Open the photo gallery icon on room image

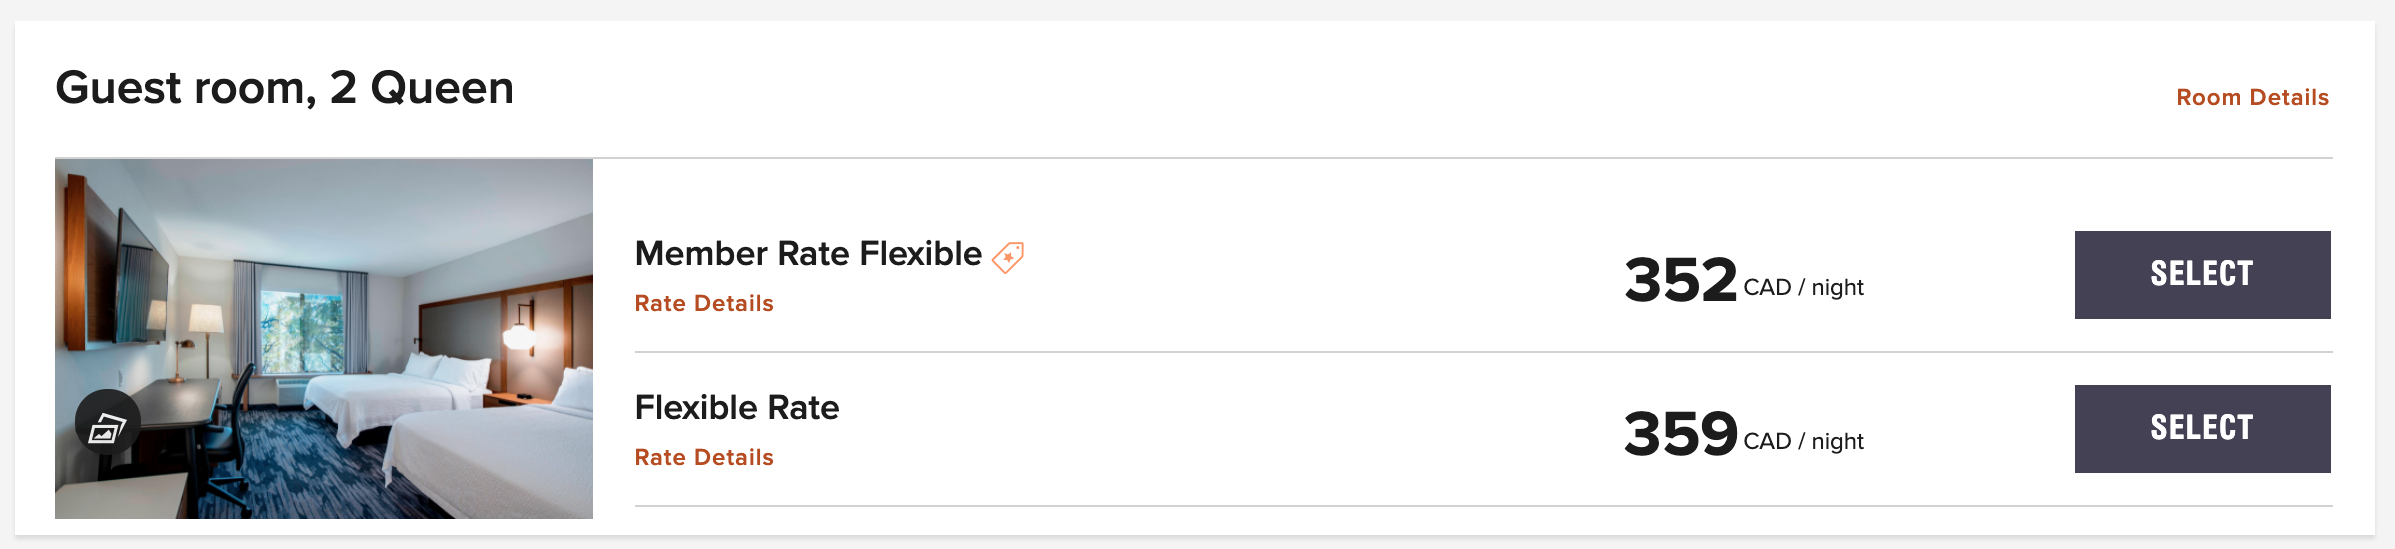click(x=107, y=428)
